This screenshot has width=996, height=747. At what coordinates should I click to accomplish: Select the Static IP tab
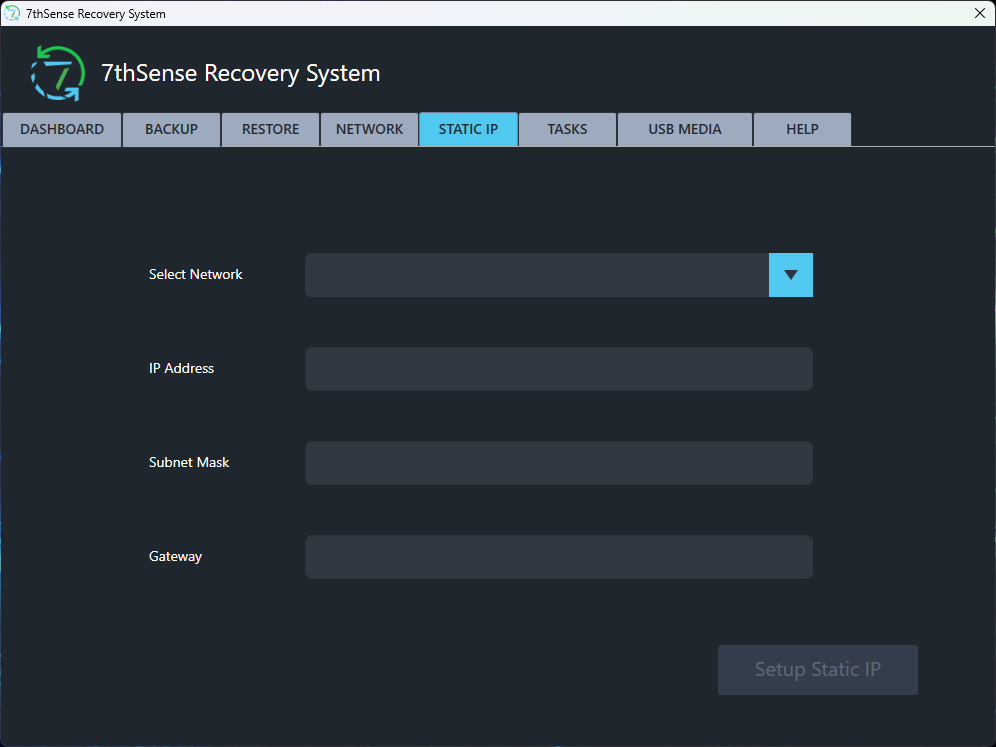coord(468,130)
